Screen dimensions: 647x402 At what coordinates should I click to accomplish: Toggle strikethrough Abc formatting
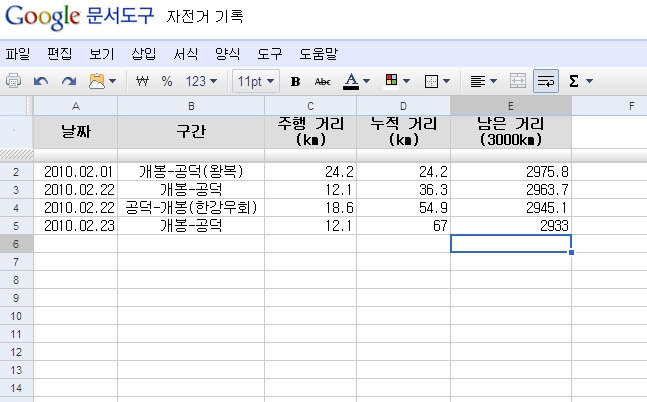(322, 81)
